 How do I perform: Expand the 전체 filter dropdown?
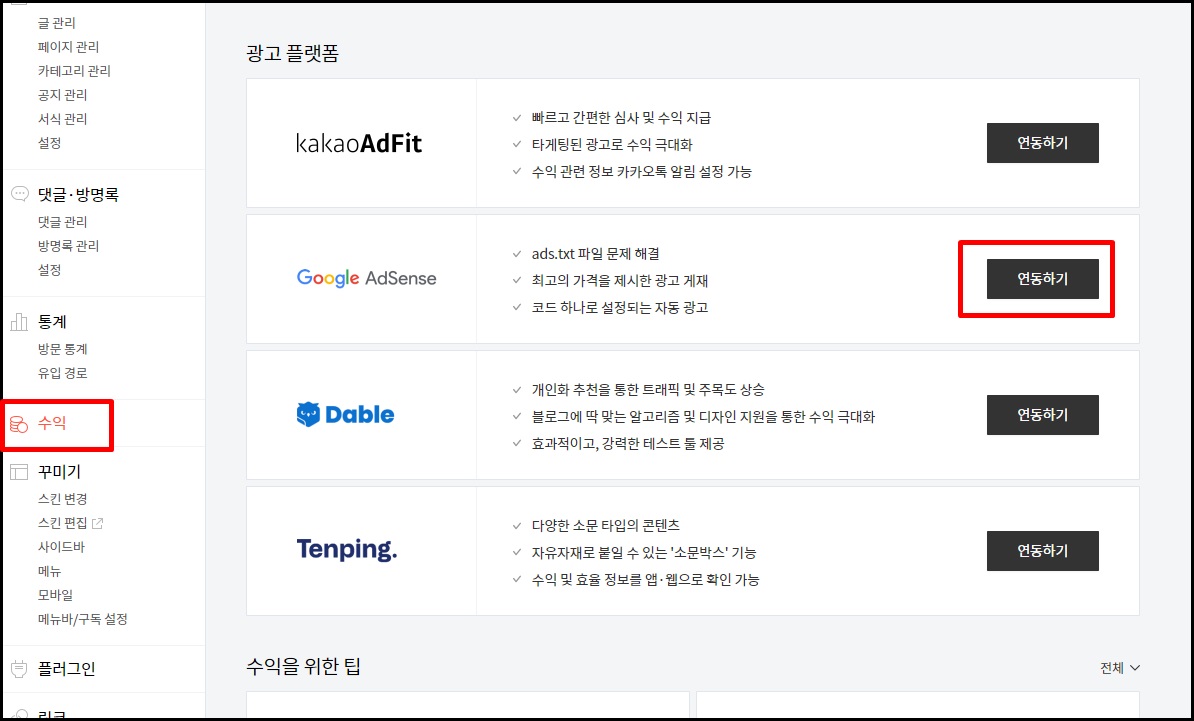(1120, 667)
